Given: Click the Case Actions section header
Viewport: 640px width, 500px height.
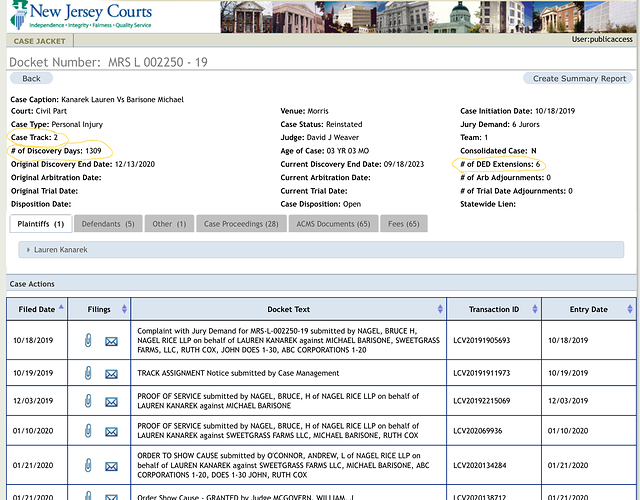Looking at the screenshot, I should 321,284.
